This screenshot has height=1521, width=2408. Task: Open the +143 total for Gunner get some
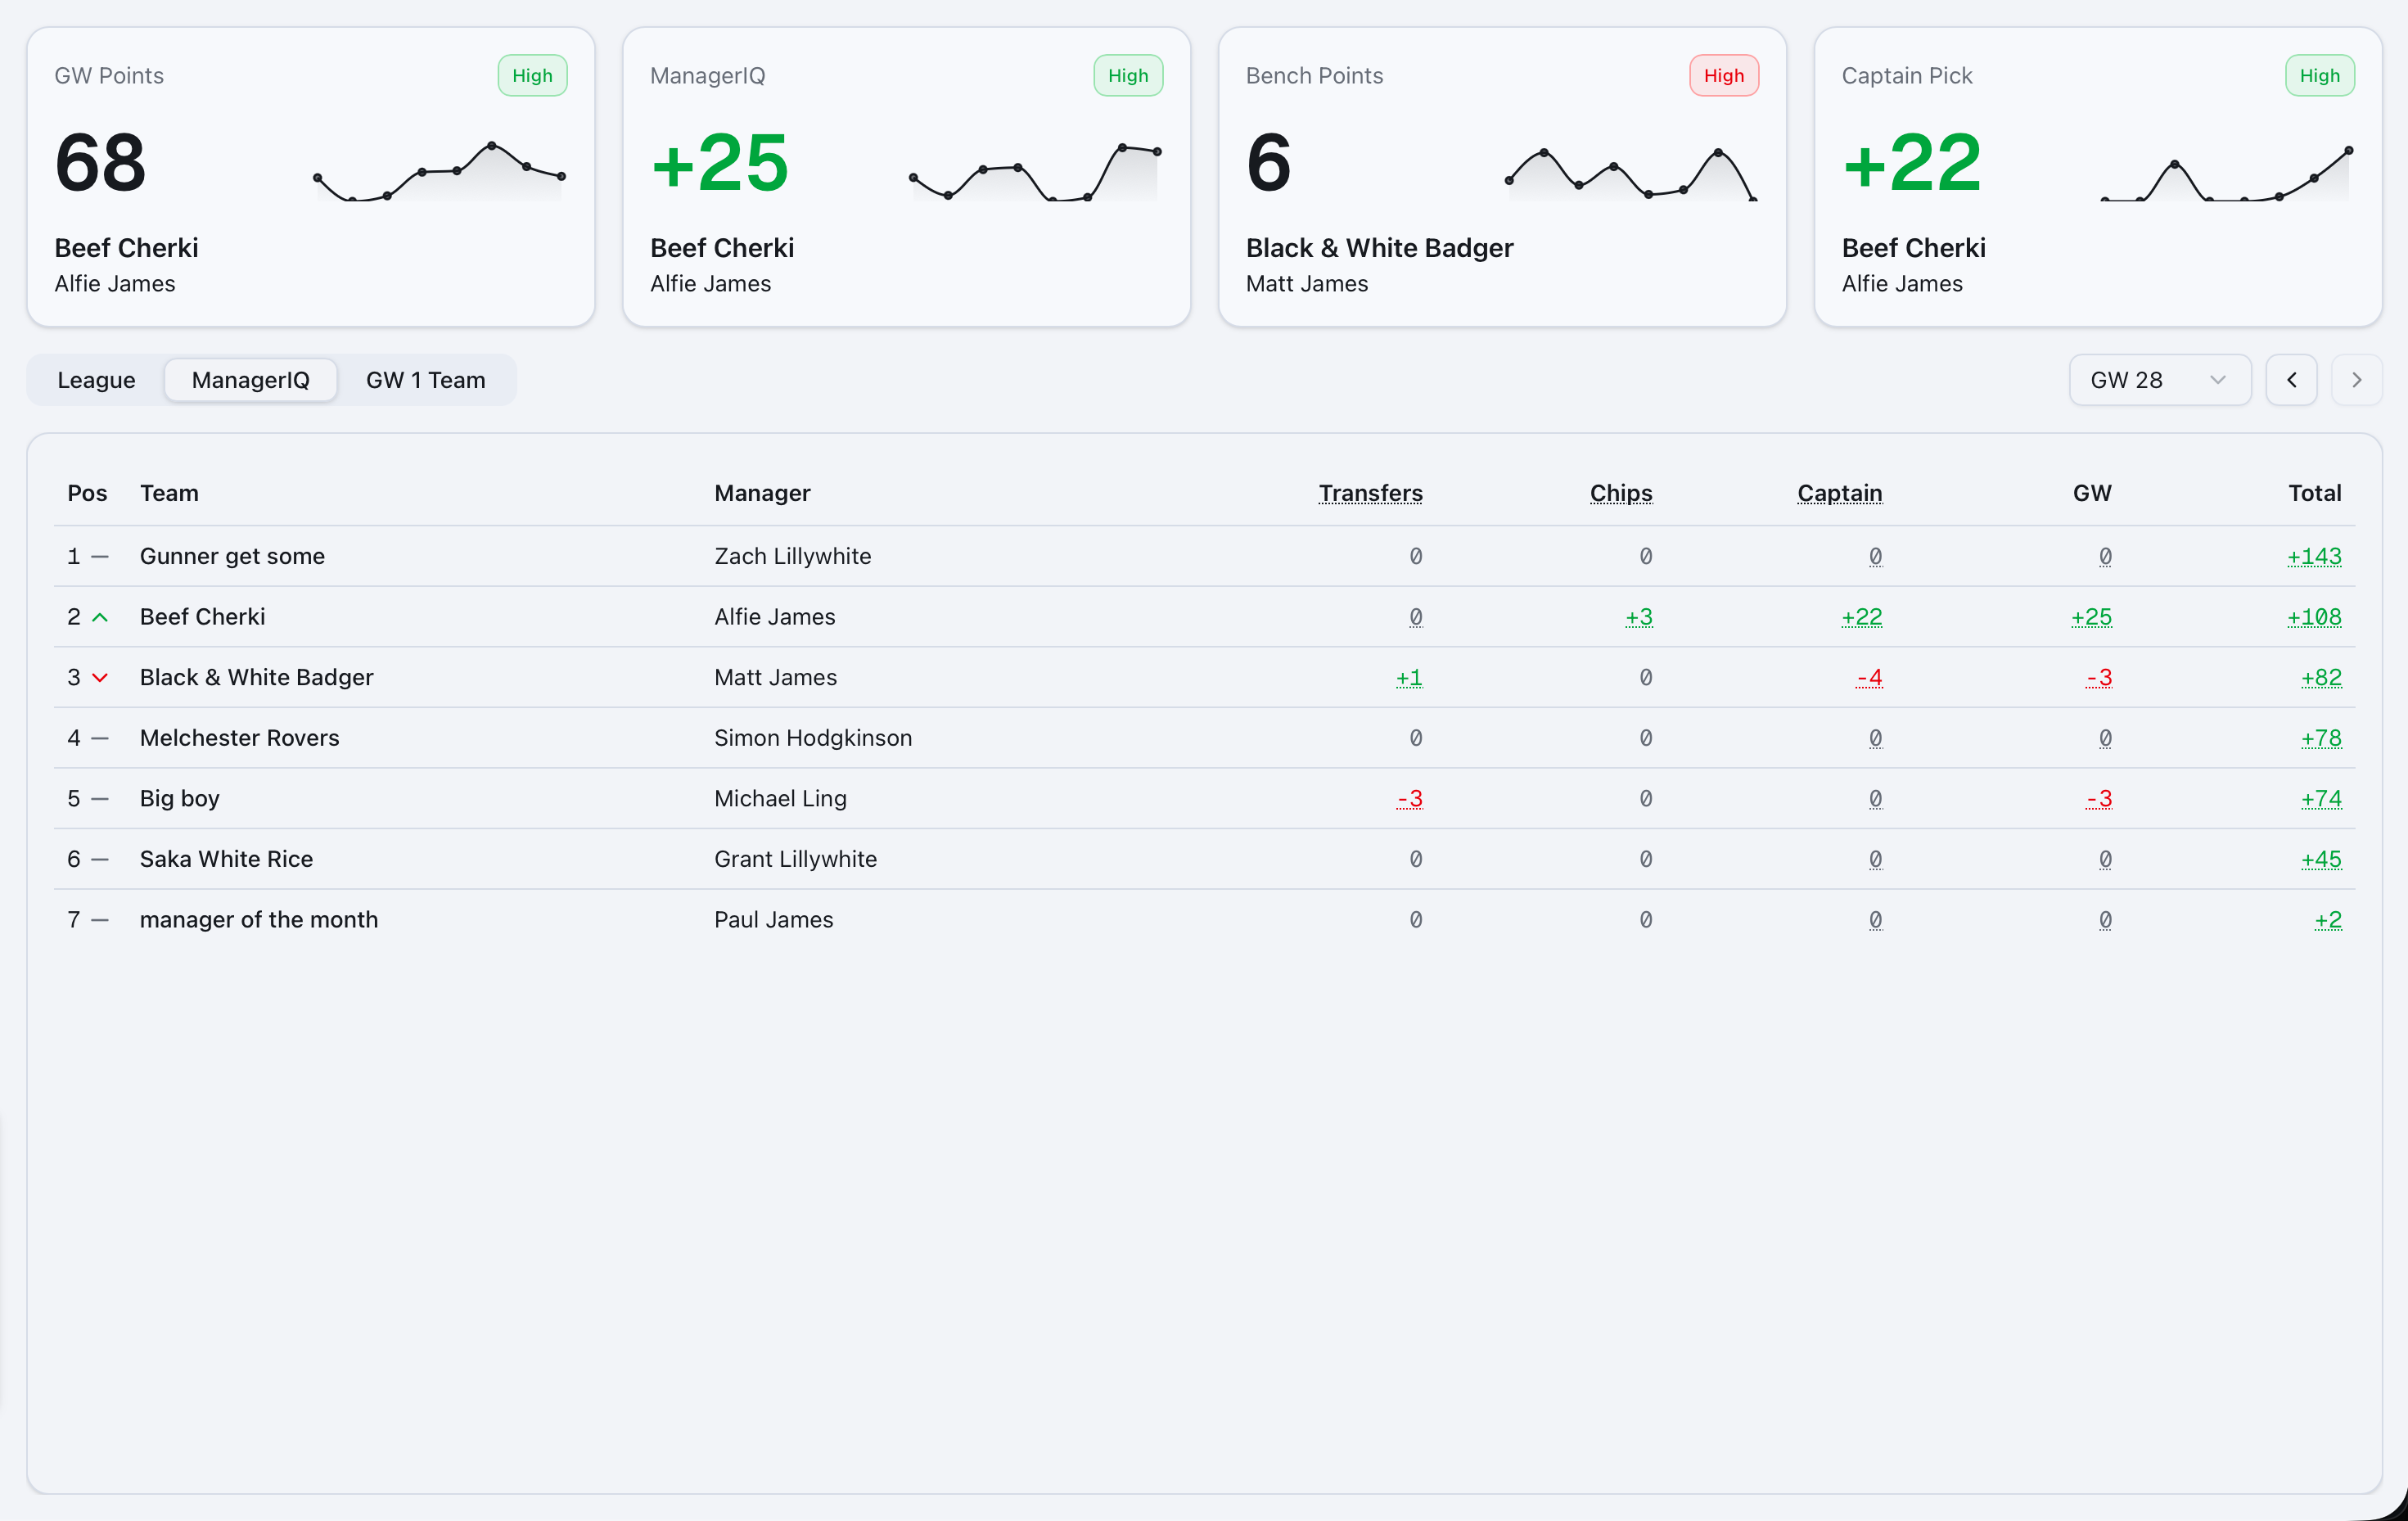pos(2314,557)
